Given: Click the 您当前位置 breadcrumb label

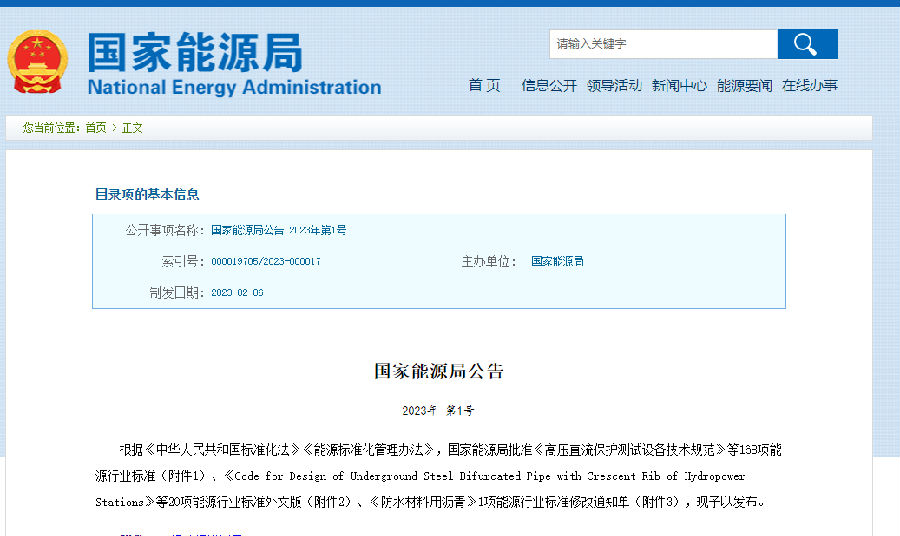Looking at the screenshot, I should tap(51, 127).
